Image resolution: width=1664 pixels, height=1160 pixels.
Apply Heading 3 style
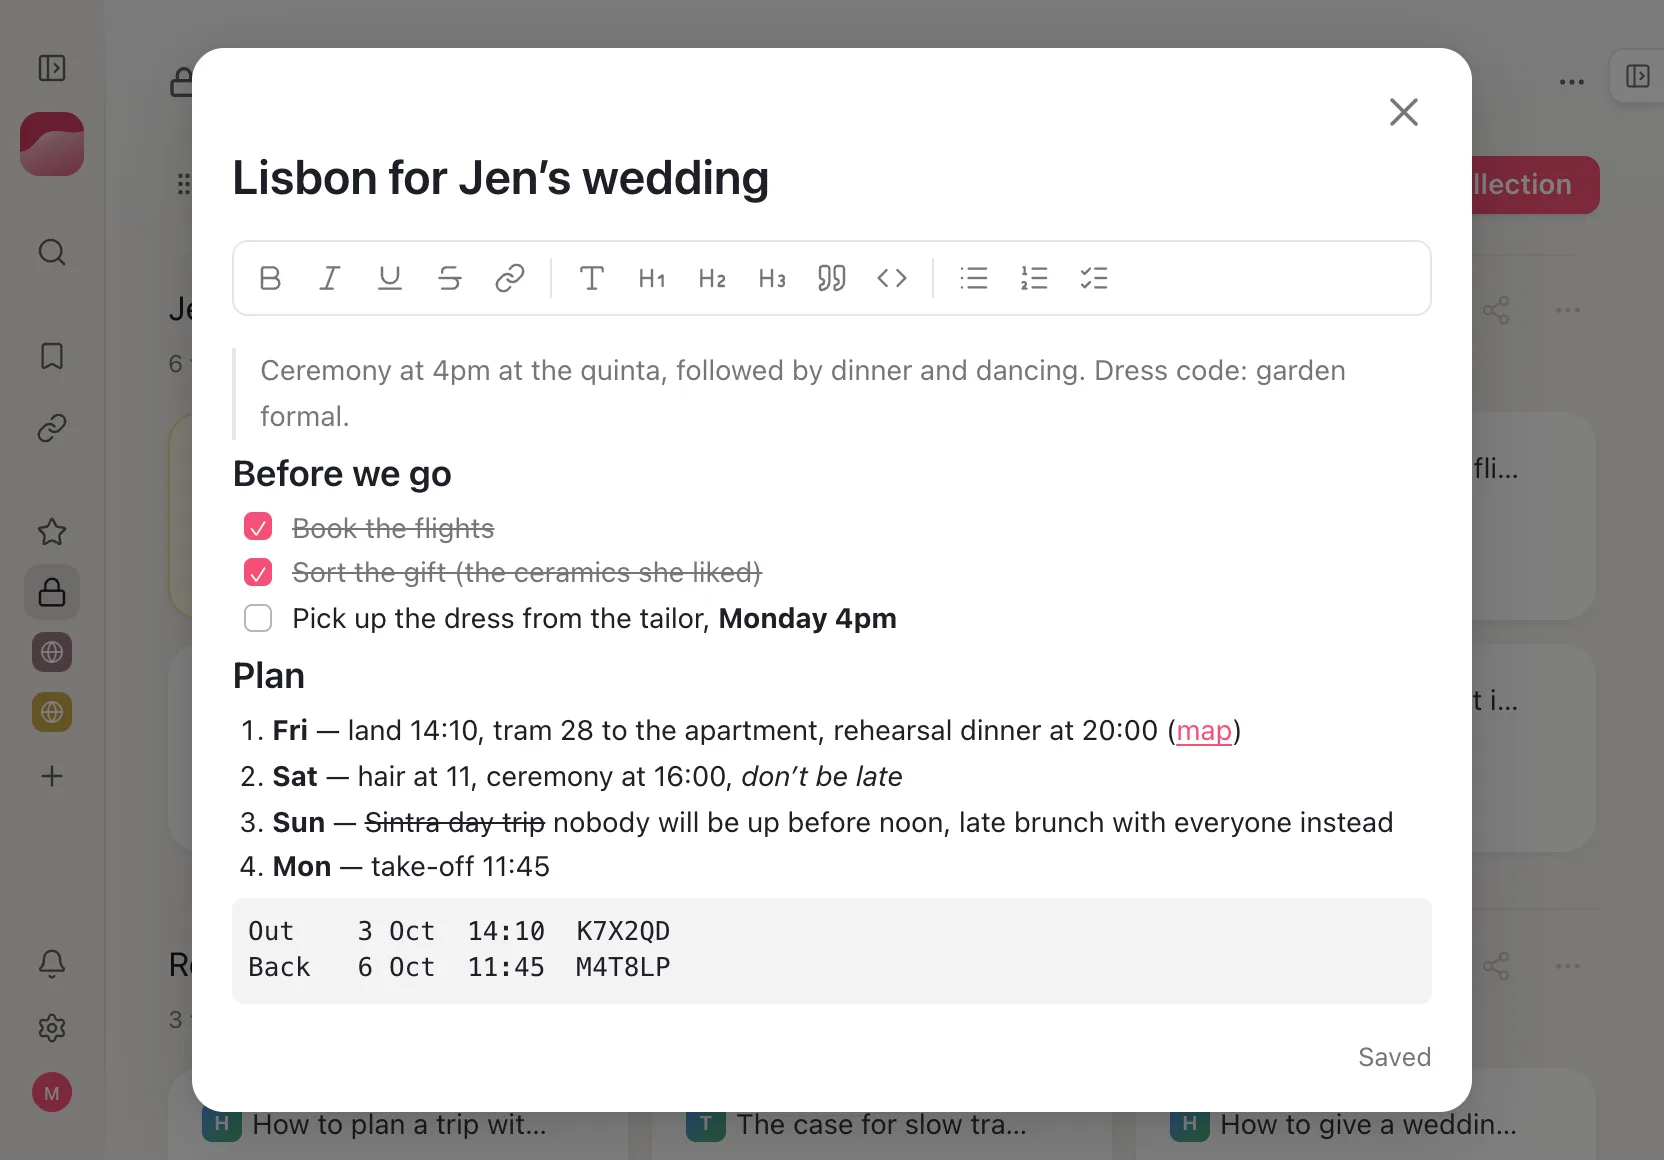click(x=772, y=278)
